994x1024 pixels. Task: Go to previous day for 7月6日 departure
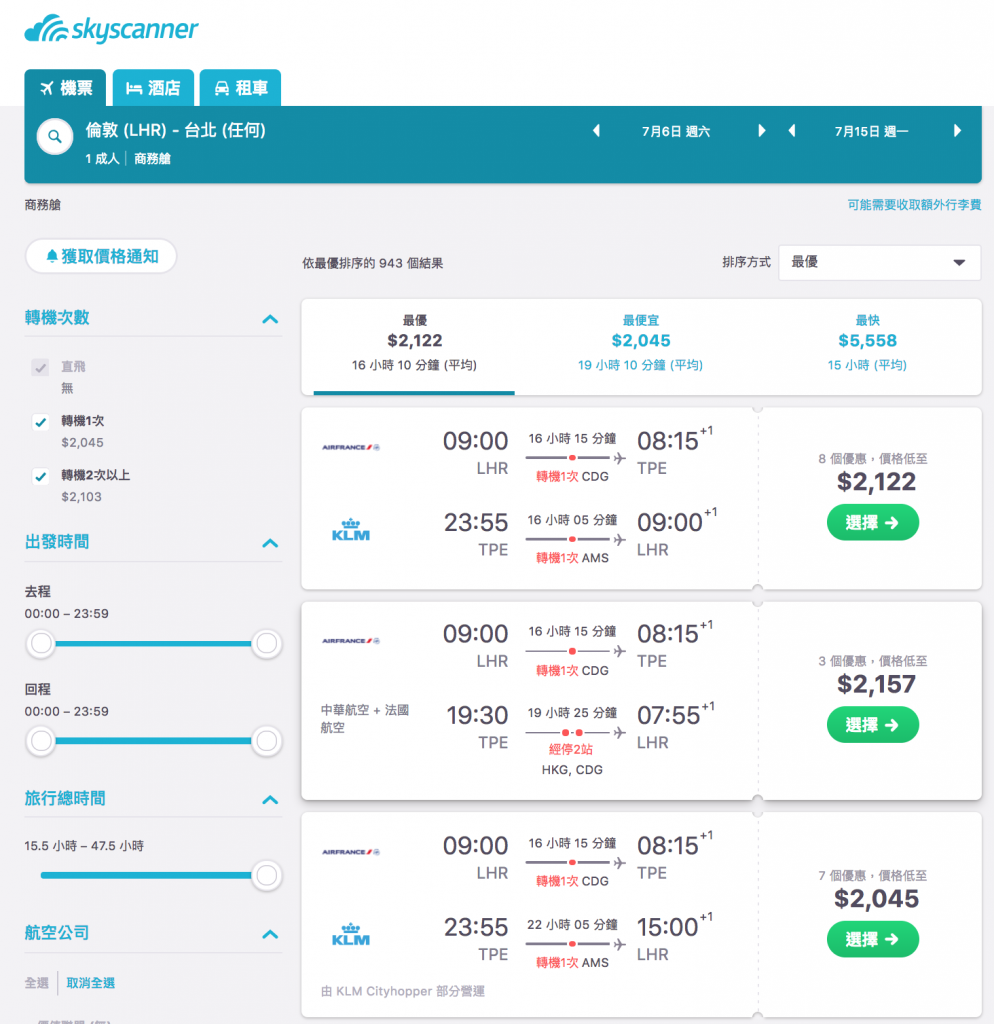point(596,131)
